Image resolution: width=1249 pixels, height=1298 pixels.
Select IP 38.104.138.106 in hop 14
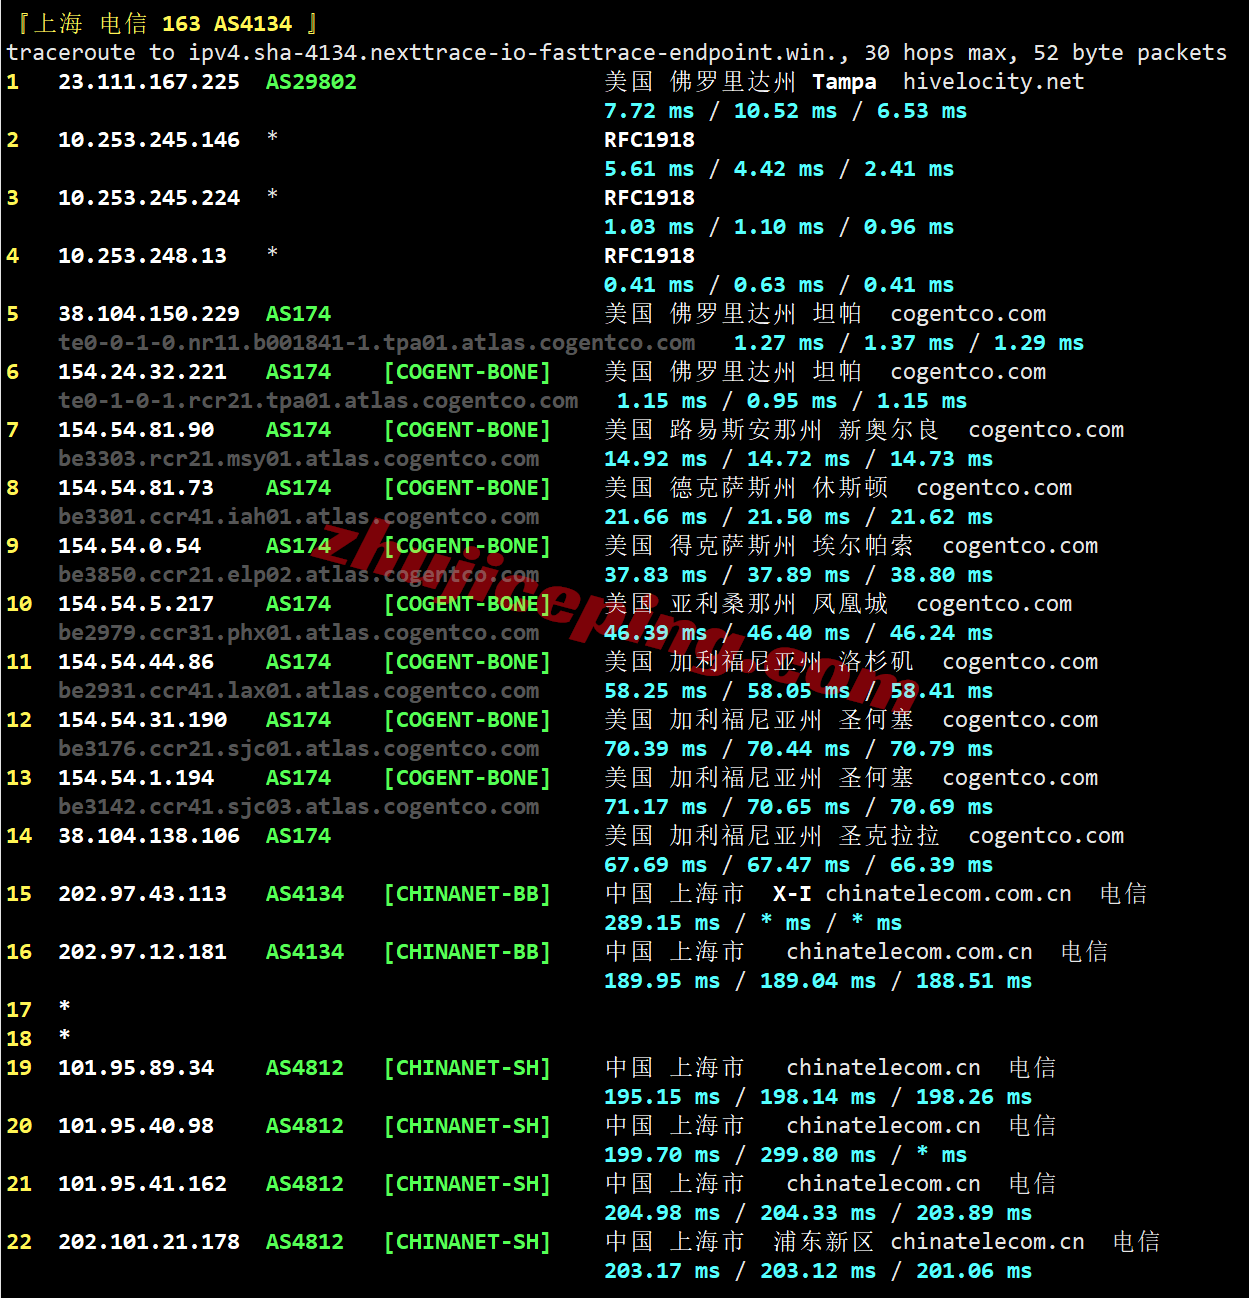coord(149,836)
